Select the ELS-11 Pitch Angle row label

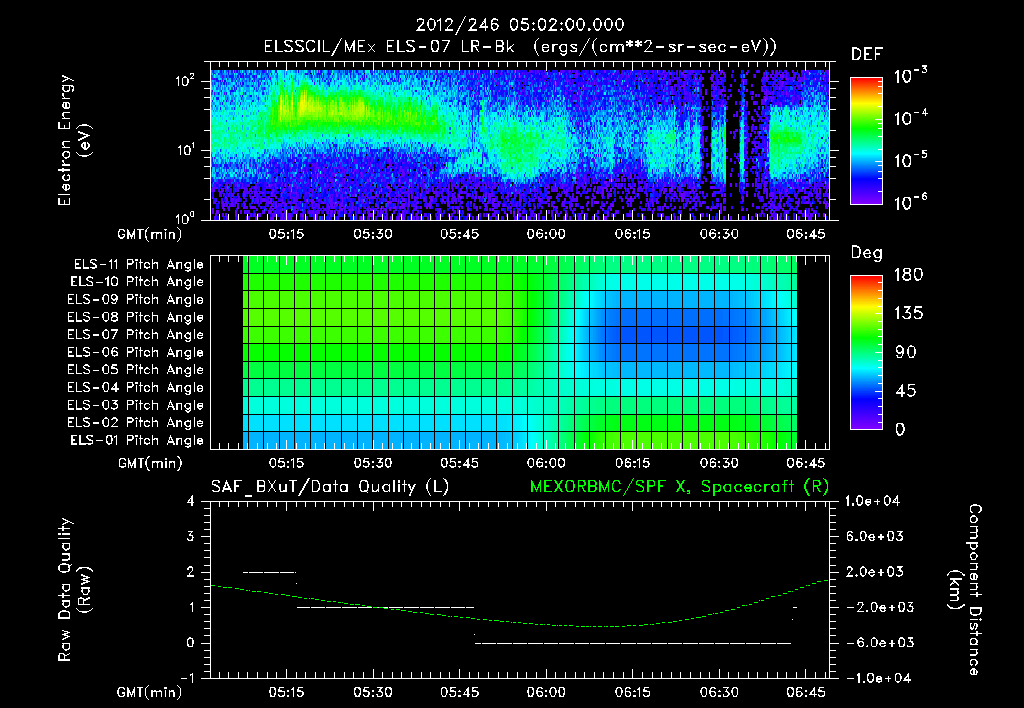tap(138, 265)
